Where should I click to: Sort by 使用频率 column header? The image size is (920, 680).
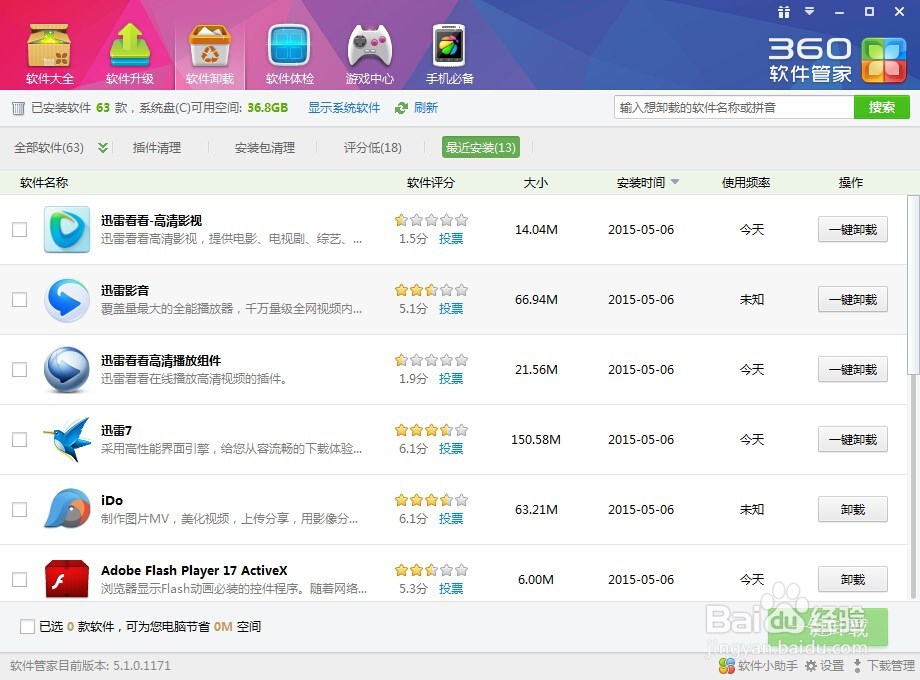[746, 182]
